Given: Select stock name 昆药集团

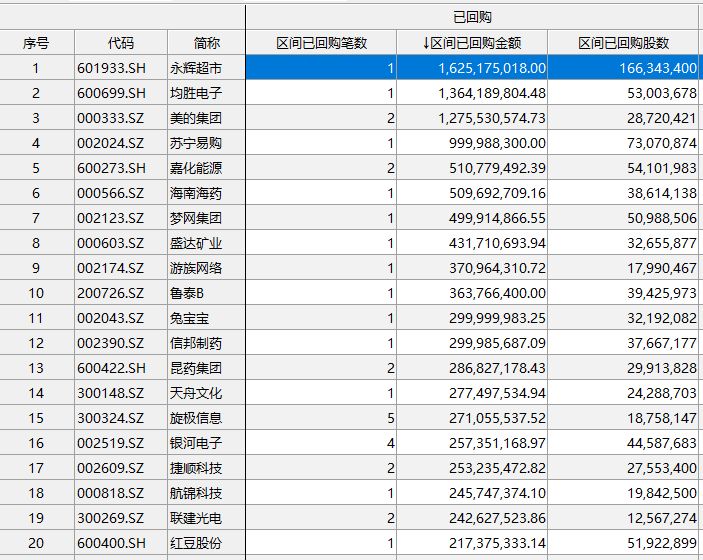Looking at the screenshot, I should [196, 368].
